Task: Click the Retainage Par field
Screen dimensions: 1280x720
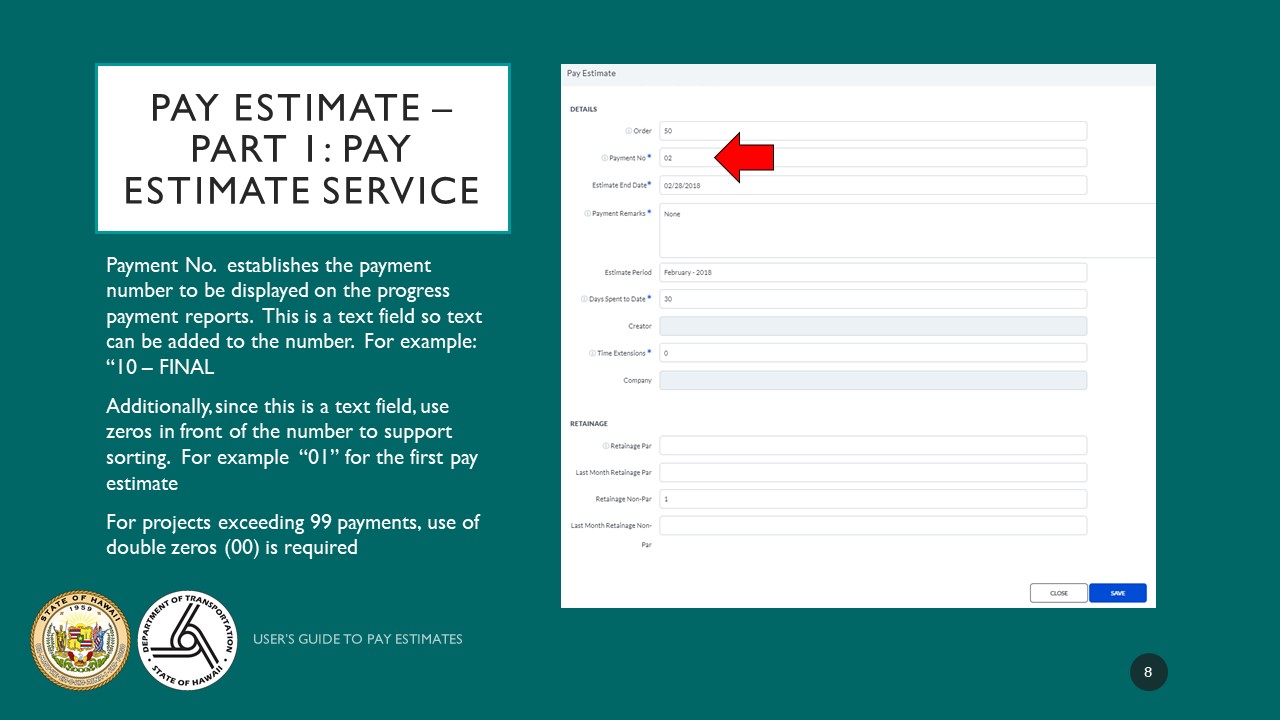Action: coord(873,446)
